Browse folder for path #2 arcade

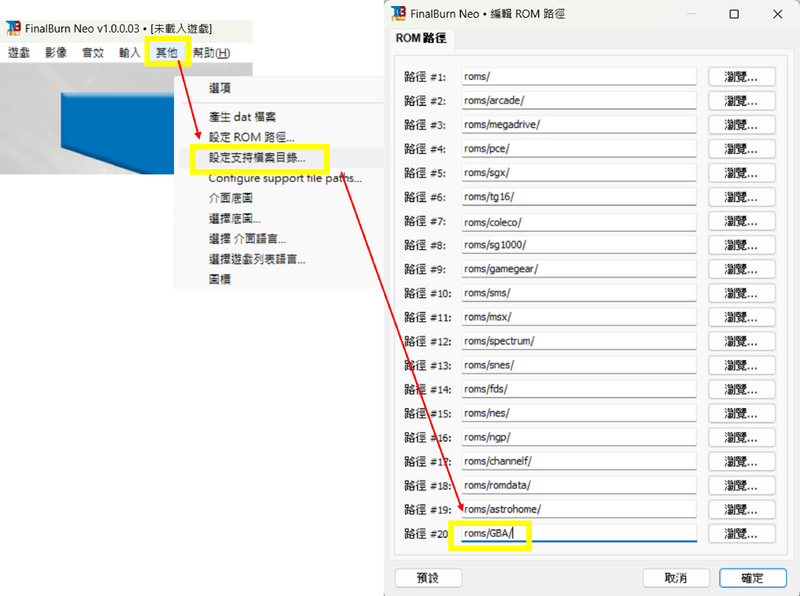pyautogui.click(x=742, y=101)
